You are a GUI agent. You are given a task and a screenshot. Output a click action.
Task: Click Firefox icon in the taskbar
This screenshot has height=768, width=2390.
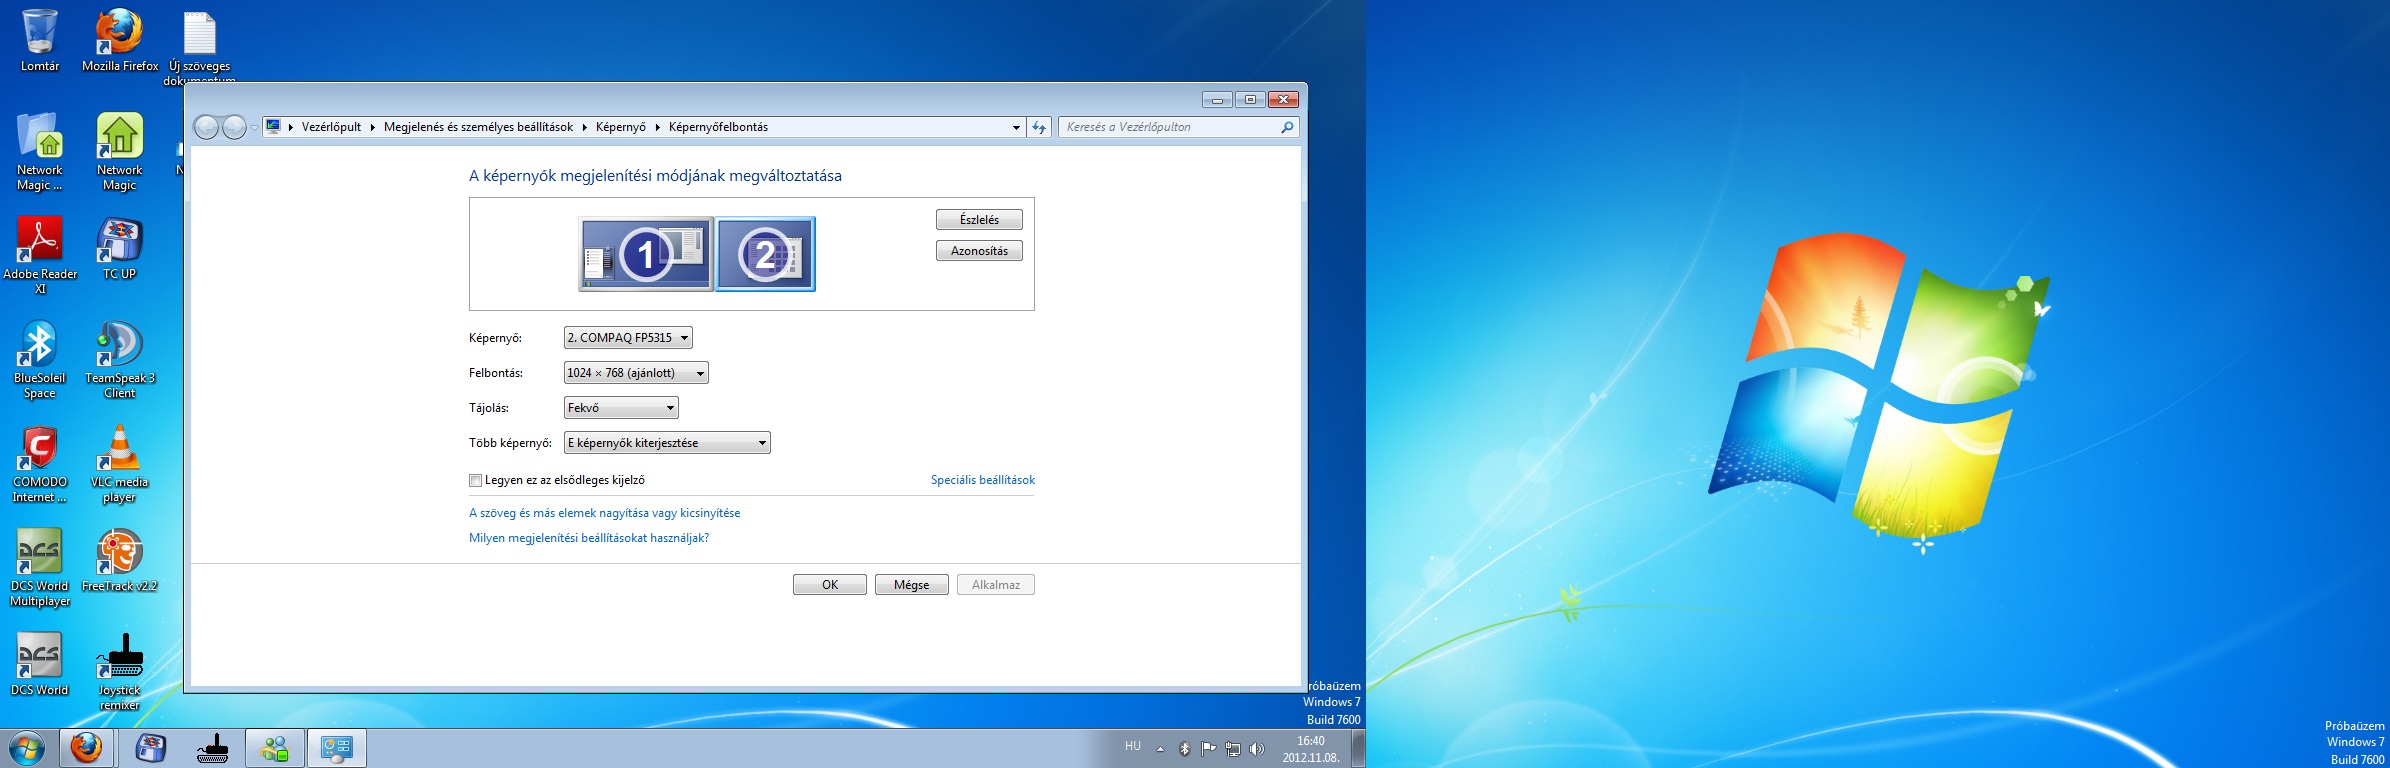point(87,748)
